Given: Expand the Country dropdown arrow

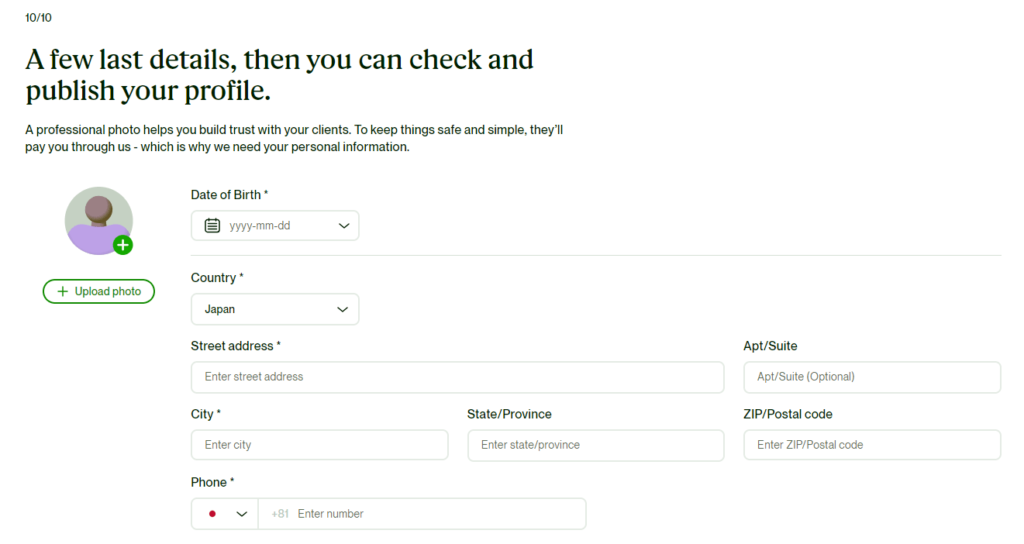Looking at the screenshot, I should 342,310.
